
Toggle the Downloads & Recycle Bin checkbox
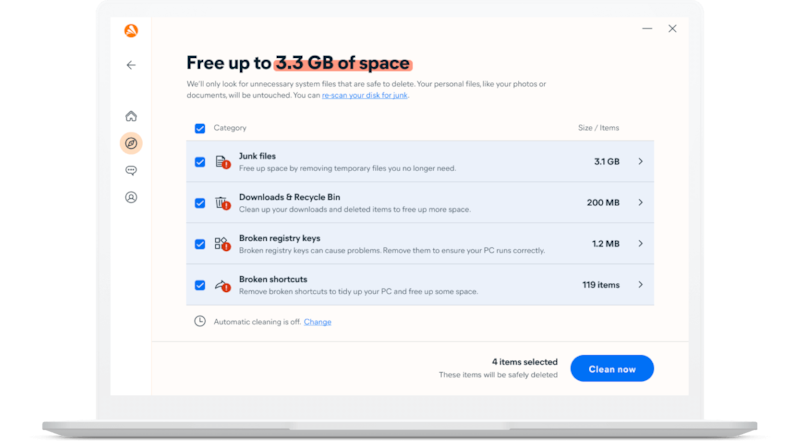point(200,203)
